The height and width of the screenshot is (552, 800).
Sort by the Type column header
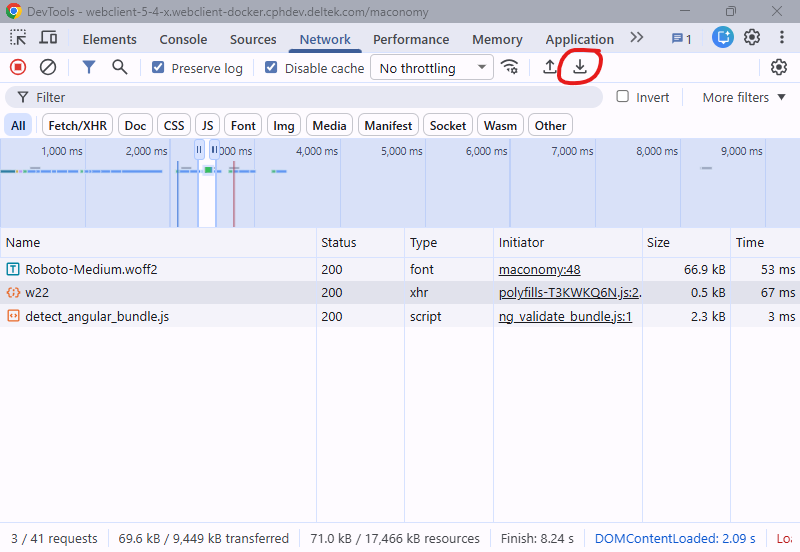[x=449, y=242]
